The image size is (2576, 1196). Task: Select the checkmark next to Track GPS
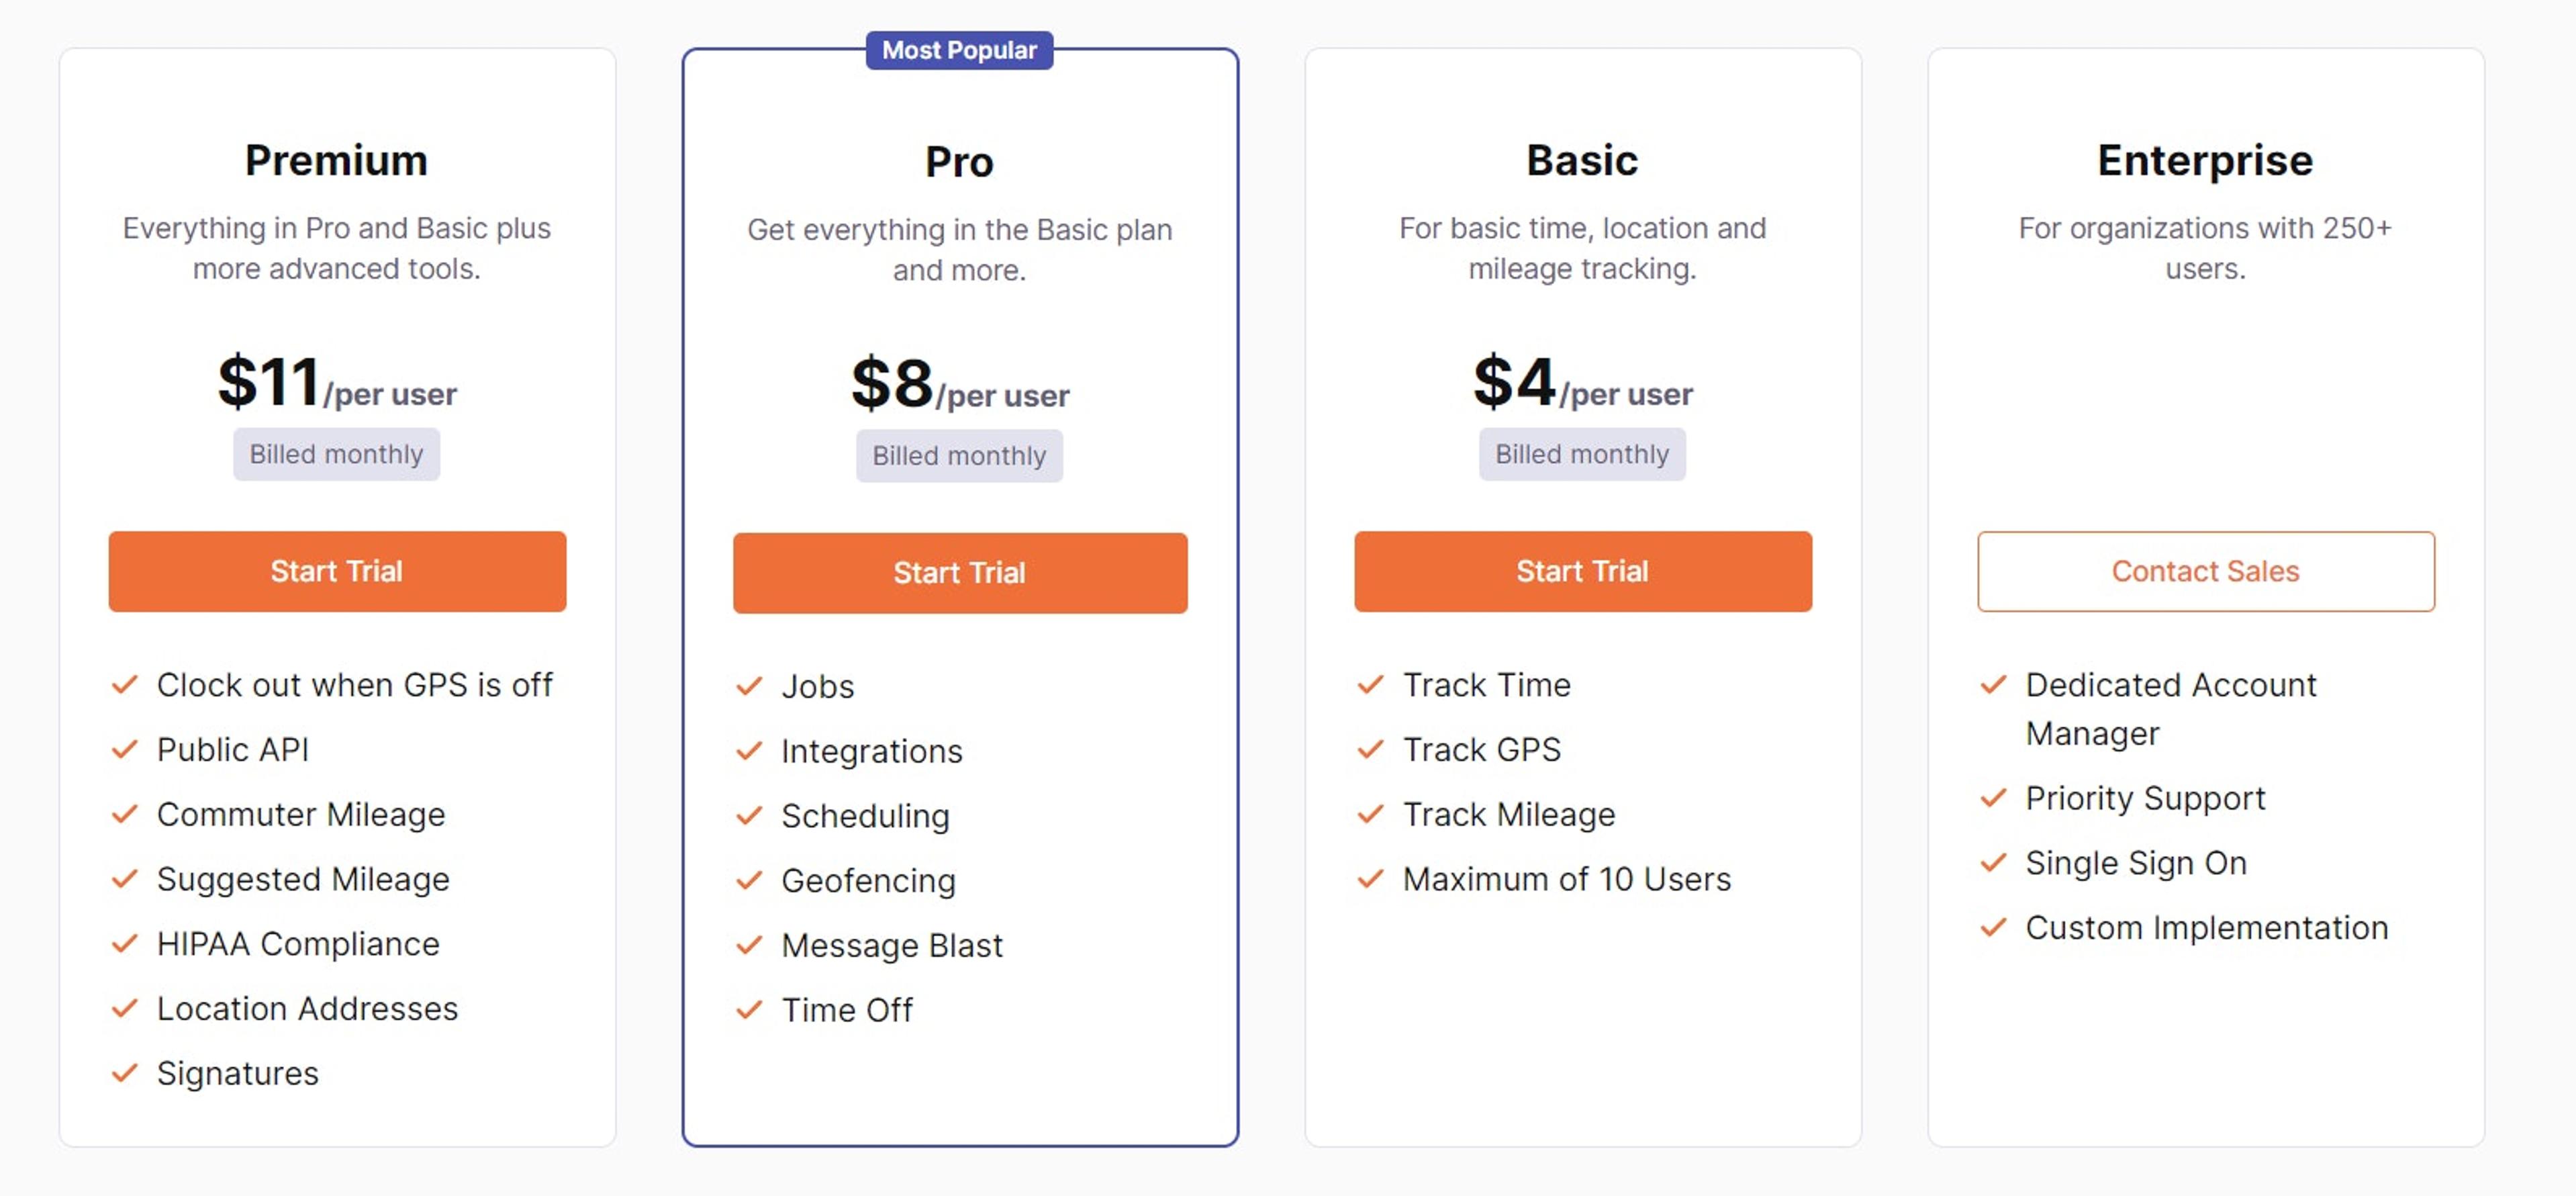tap(1371, 749)
